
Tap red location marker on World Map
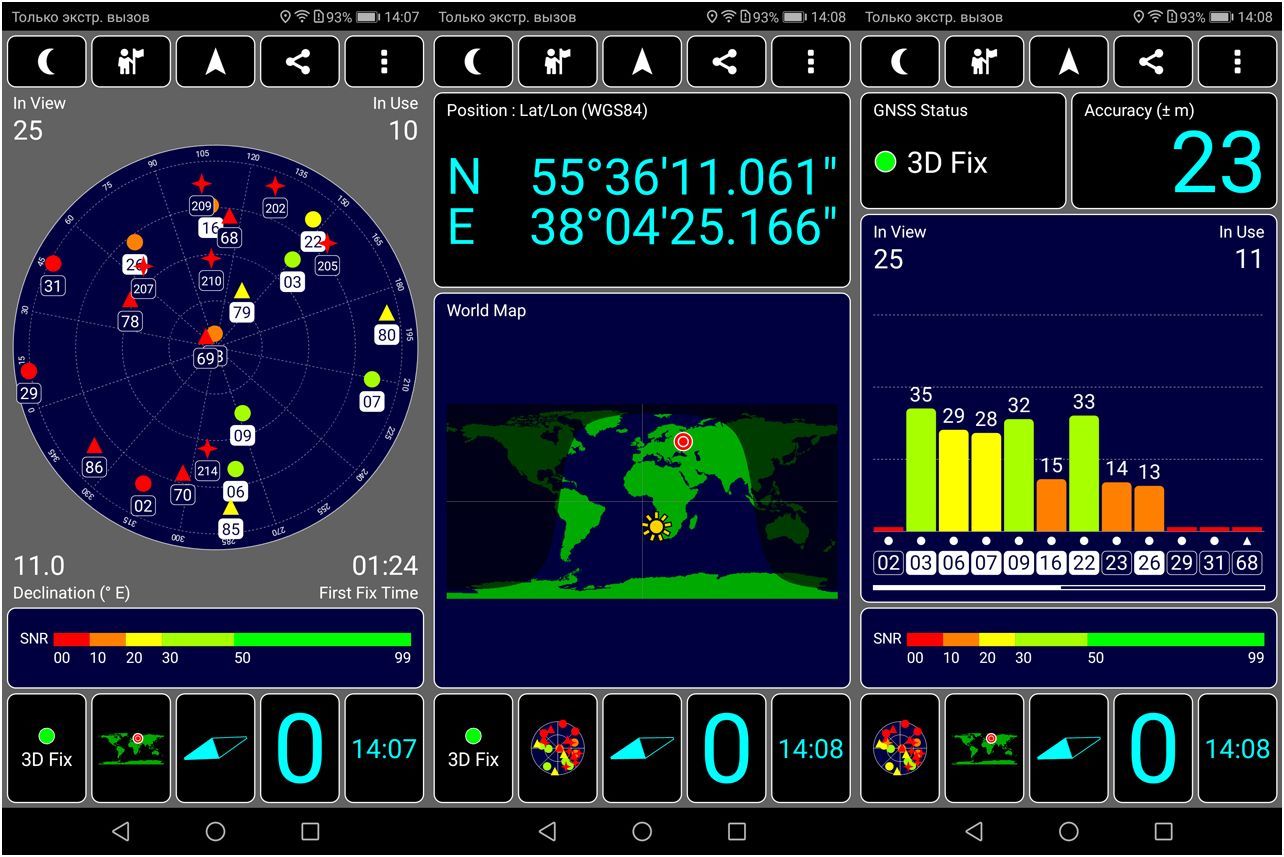683,441
